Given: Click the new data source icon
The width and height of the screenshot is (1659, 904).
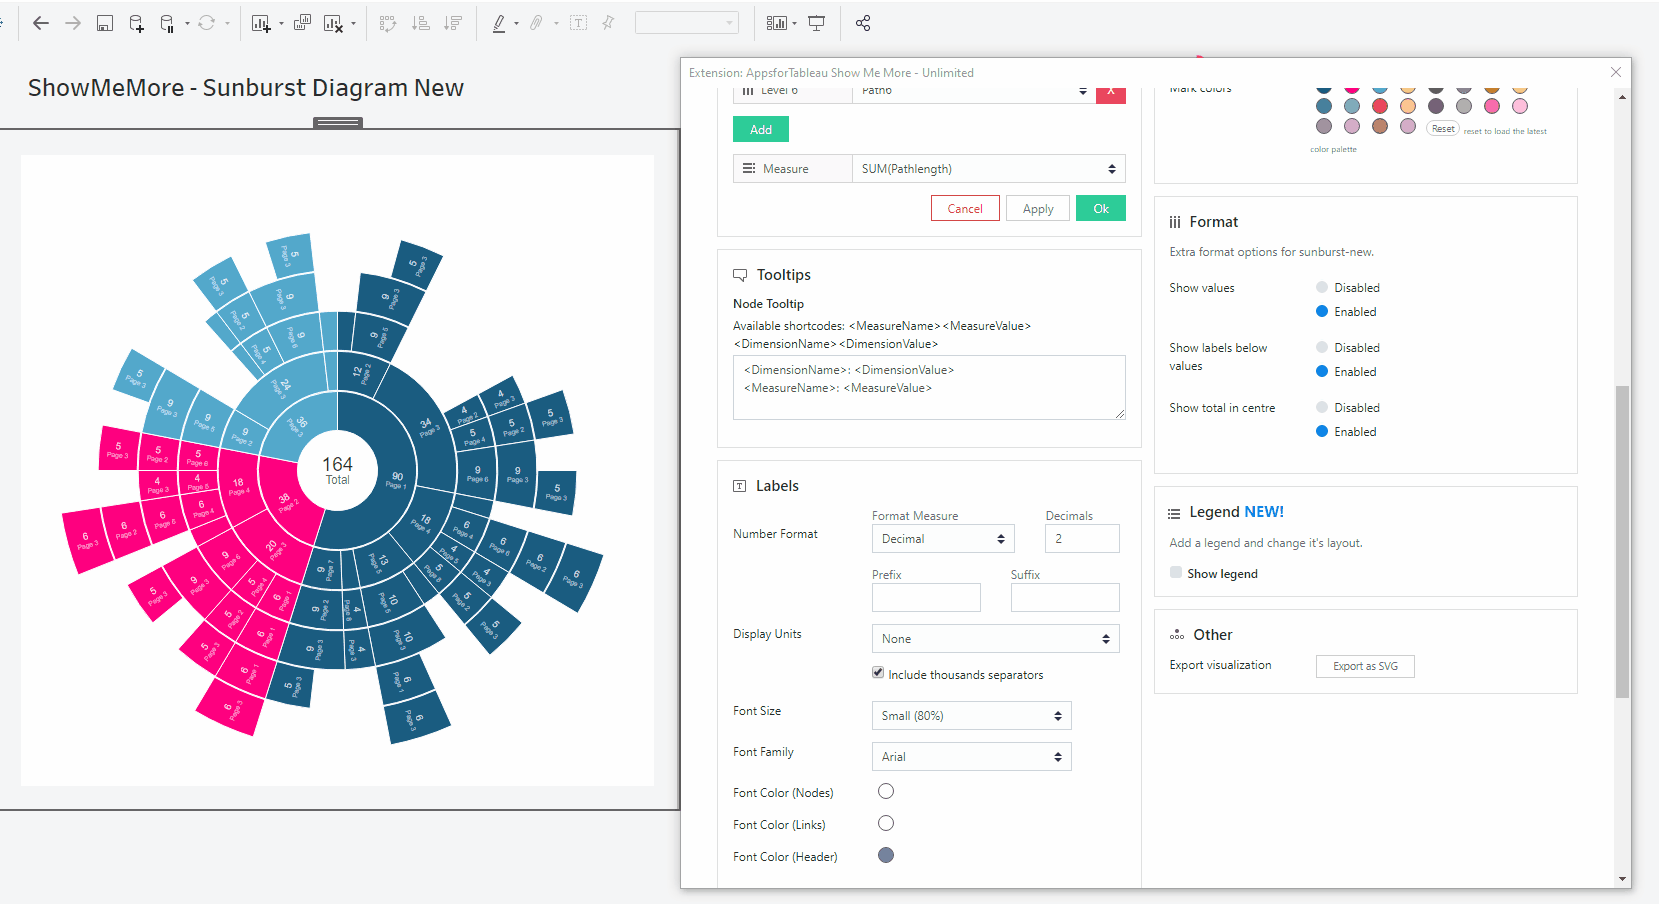Looking at the screenshot, I should [137, 23].
